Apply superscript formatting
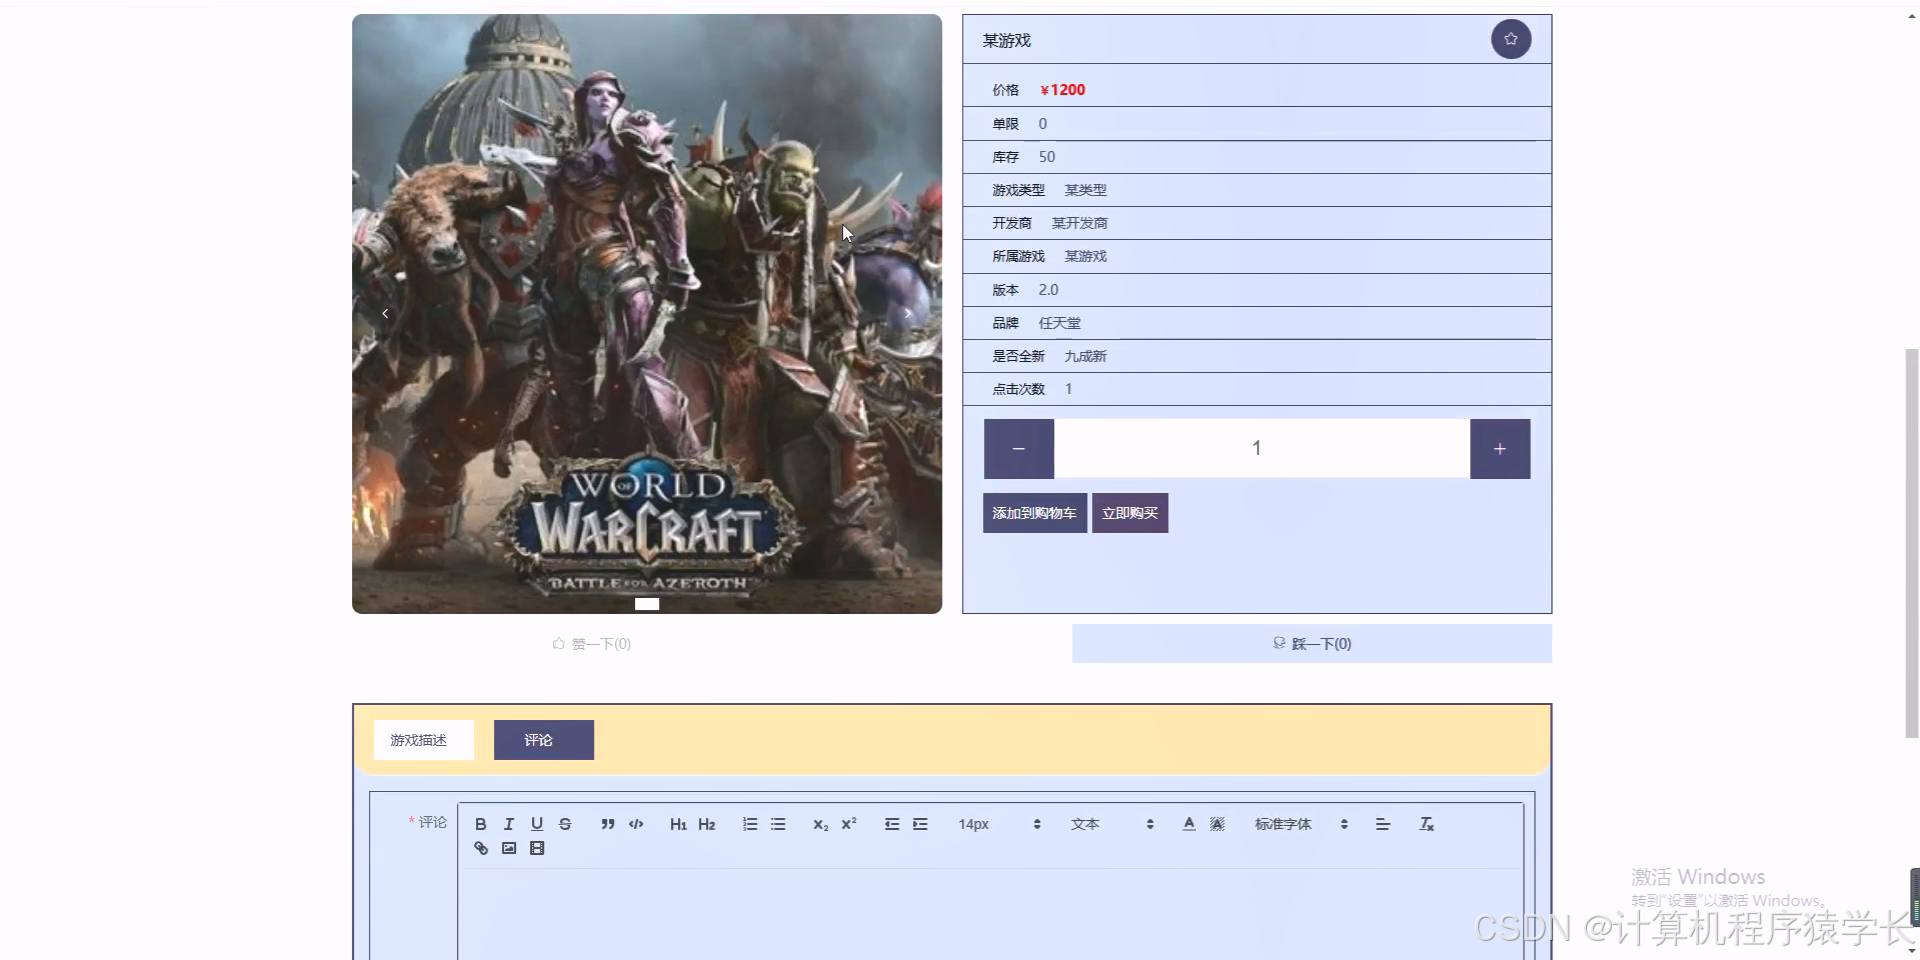The height and width of the screenshot is (960, 1920). (x=849, y=824)
